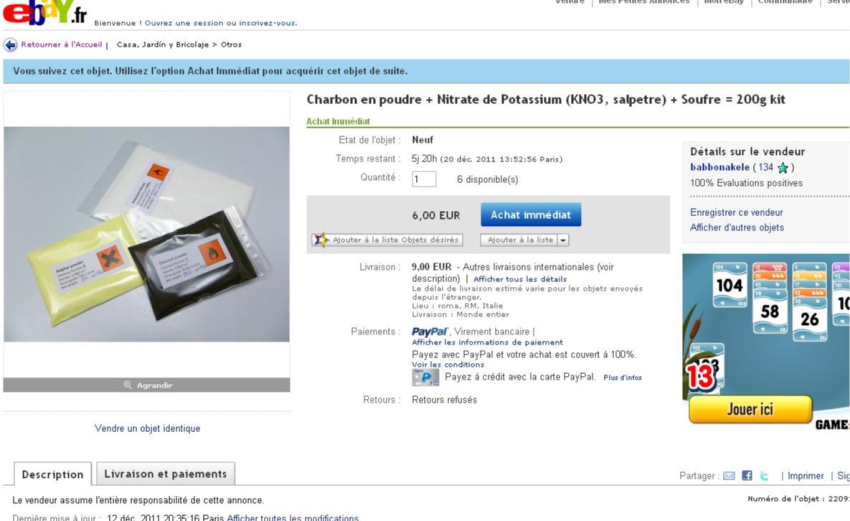
Task: Click the PayPal logo
Action: click(429, 331)
